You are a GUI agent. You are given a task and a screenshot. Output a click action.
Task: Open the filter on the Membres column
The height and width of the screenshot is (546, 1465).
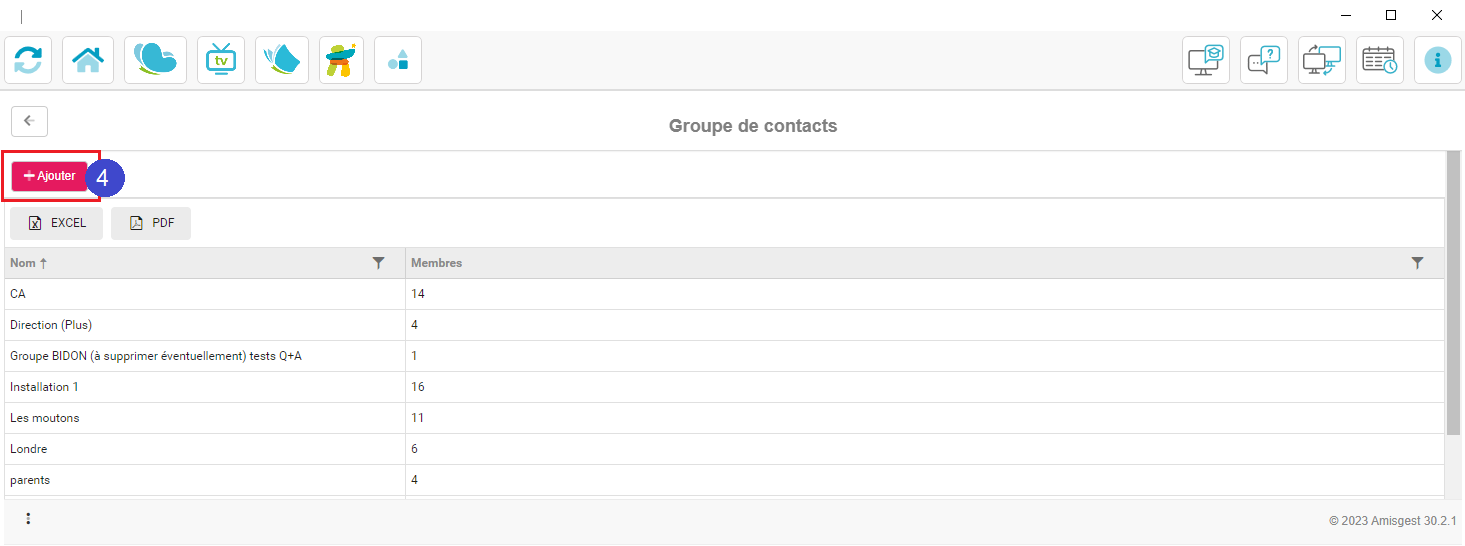tap(1417, 263)
